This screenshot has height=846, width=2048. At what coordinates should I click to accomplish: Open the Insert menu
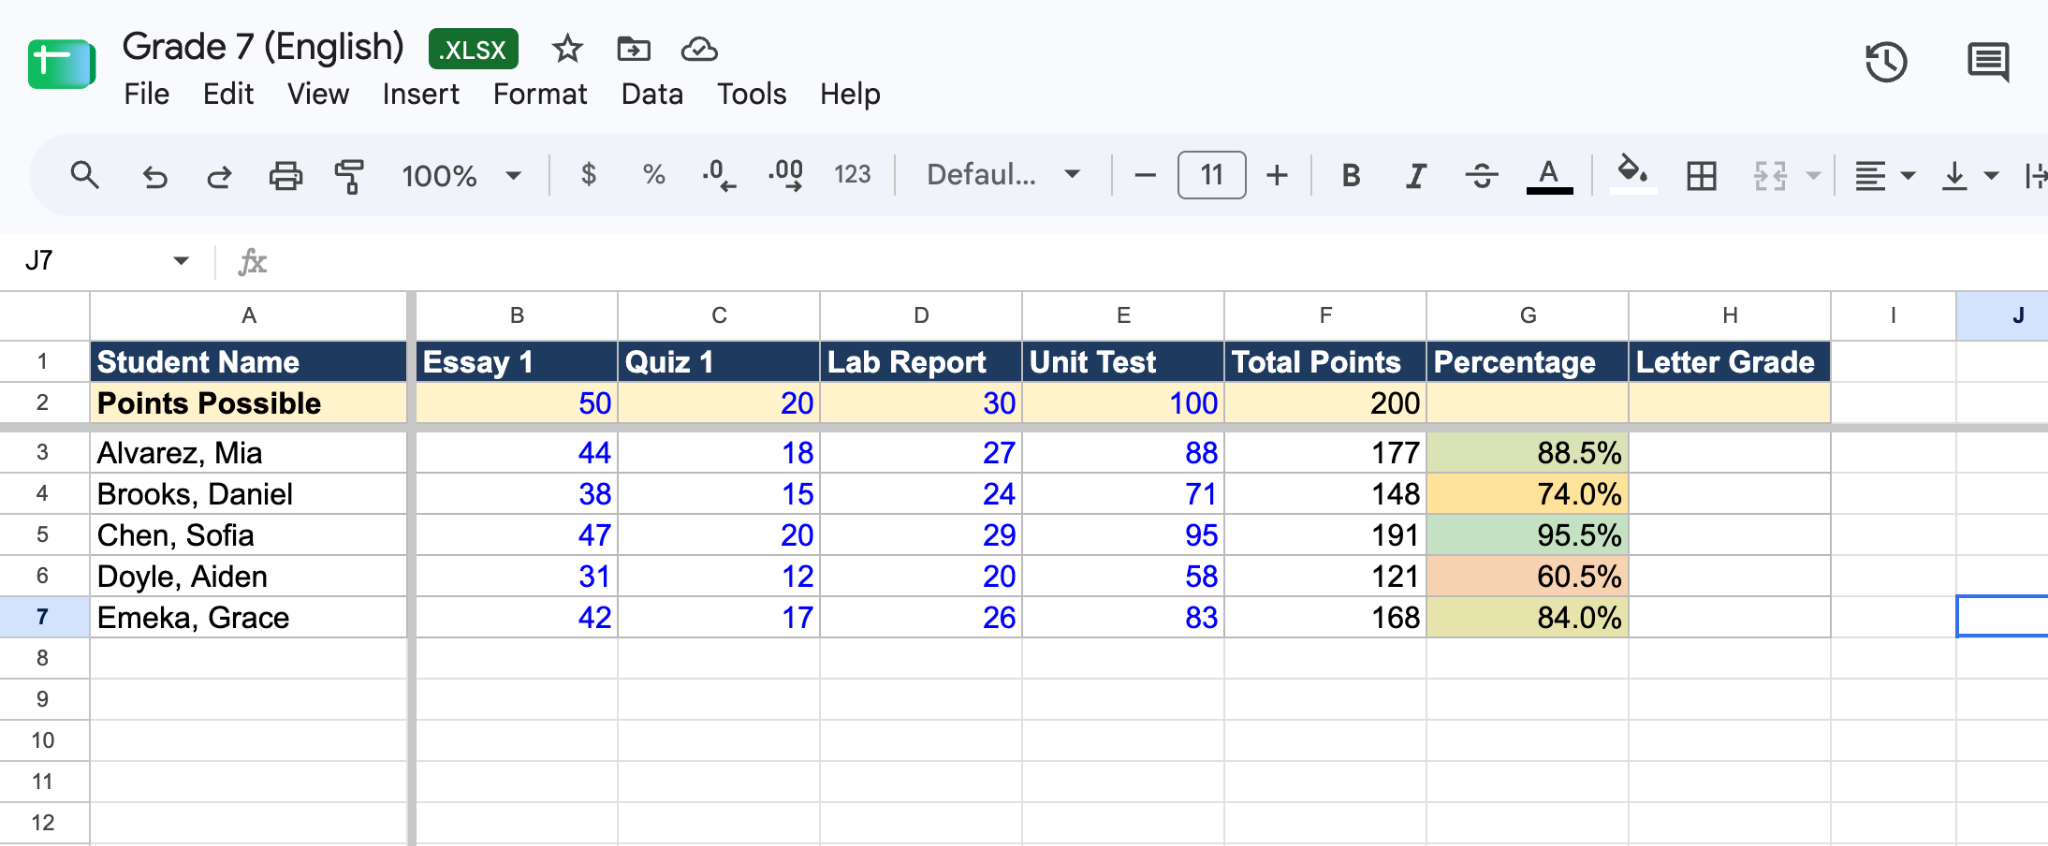pos(421,94)
